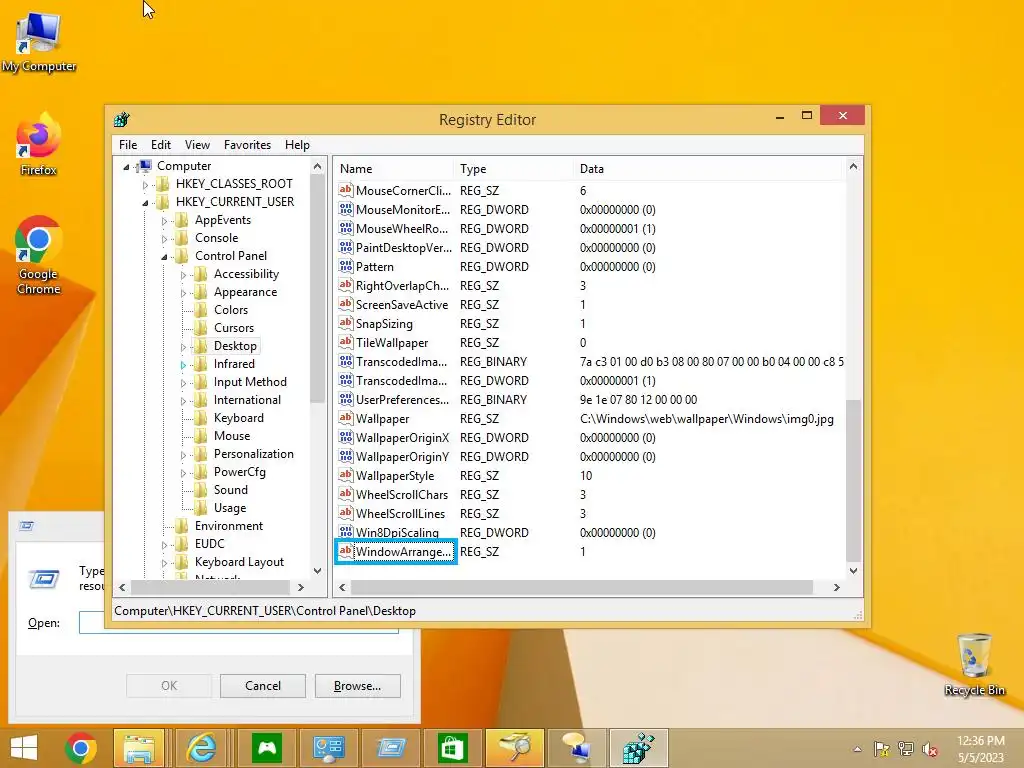Select the MouseMonitorE... DWORD icon
Screen dimensions: 1024x768
345,209
